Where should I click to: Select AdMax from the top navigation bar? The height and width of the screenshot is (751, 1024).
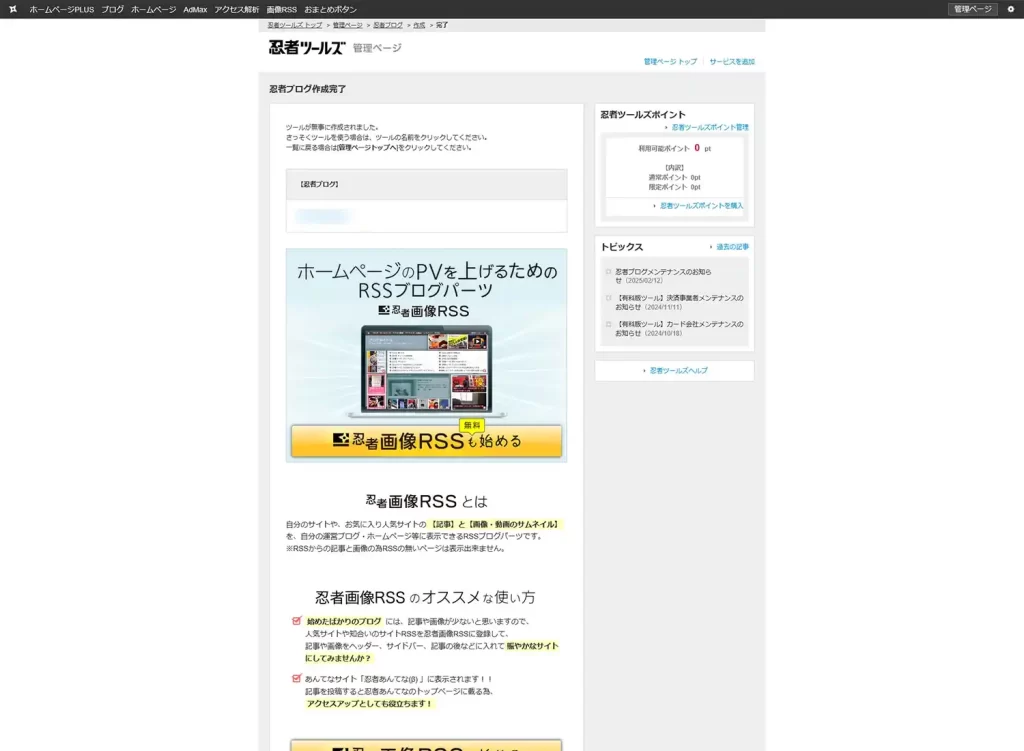click(195, 9)
